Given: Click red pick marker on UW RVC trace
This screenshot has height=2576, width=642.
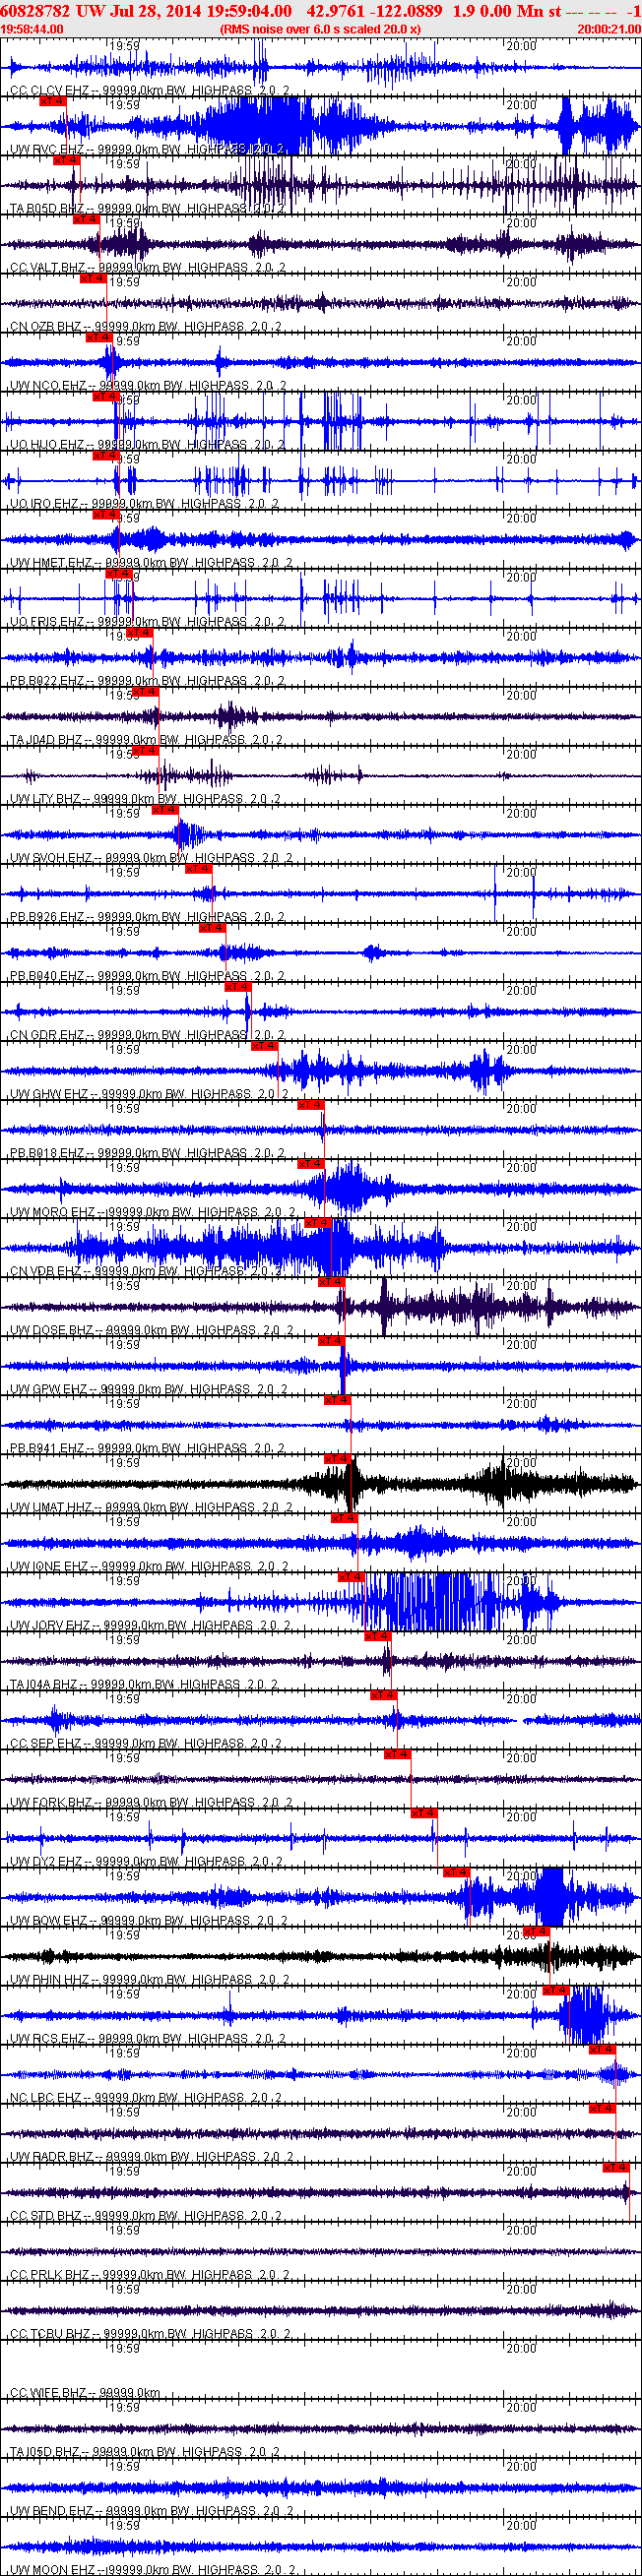Looking at the screenshot, I should 52,101.
